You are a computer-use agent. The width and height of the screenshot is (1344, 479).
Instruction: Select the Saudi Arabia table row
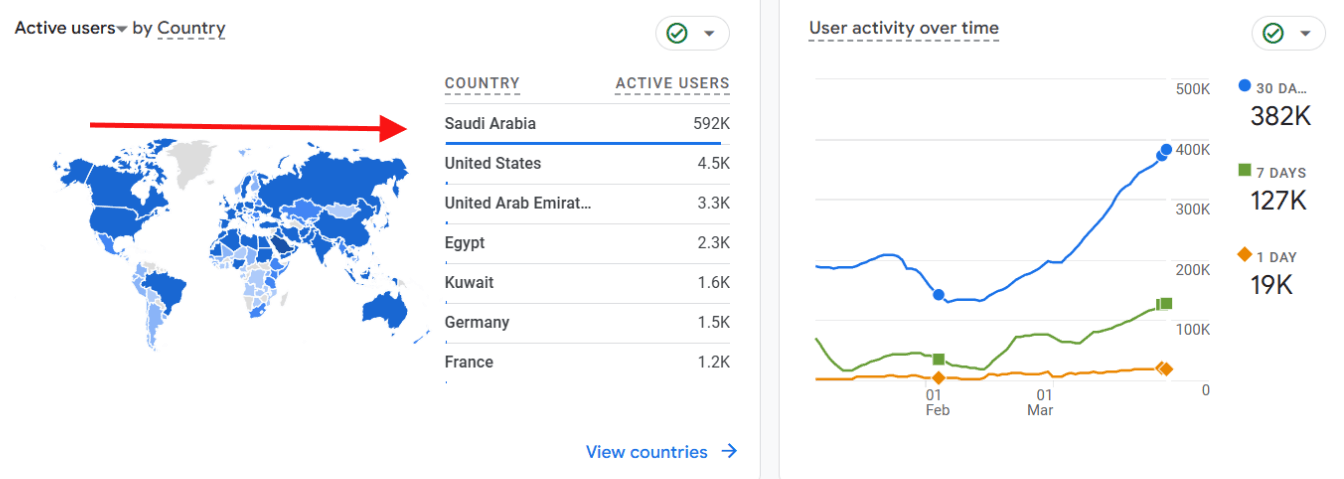tap(587, 124)
